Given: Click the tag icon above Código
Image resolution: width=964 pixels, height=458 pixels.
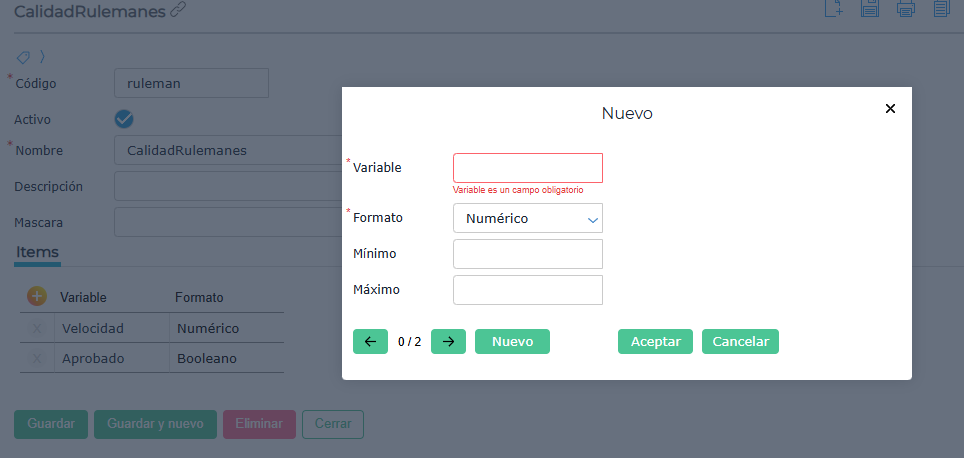Looking at the screenshot, I should [x=24, y=57].
